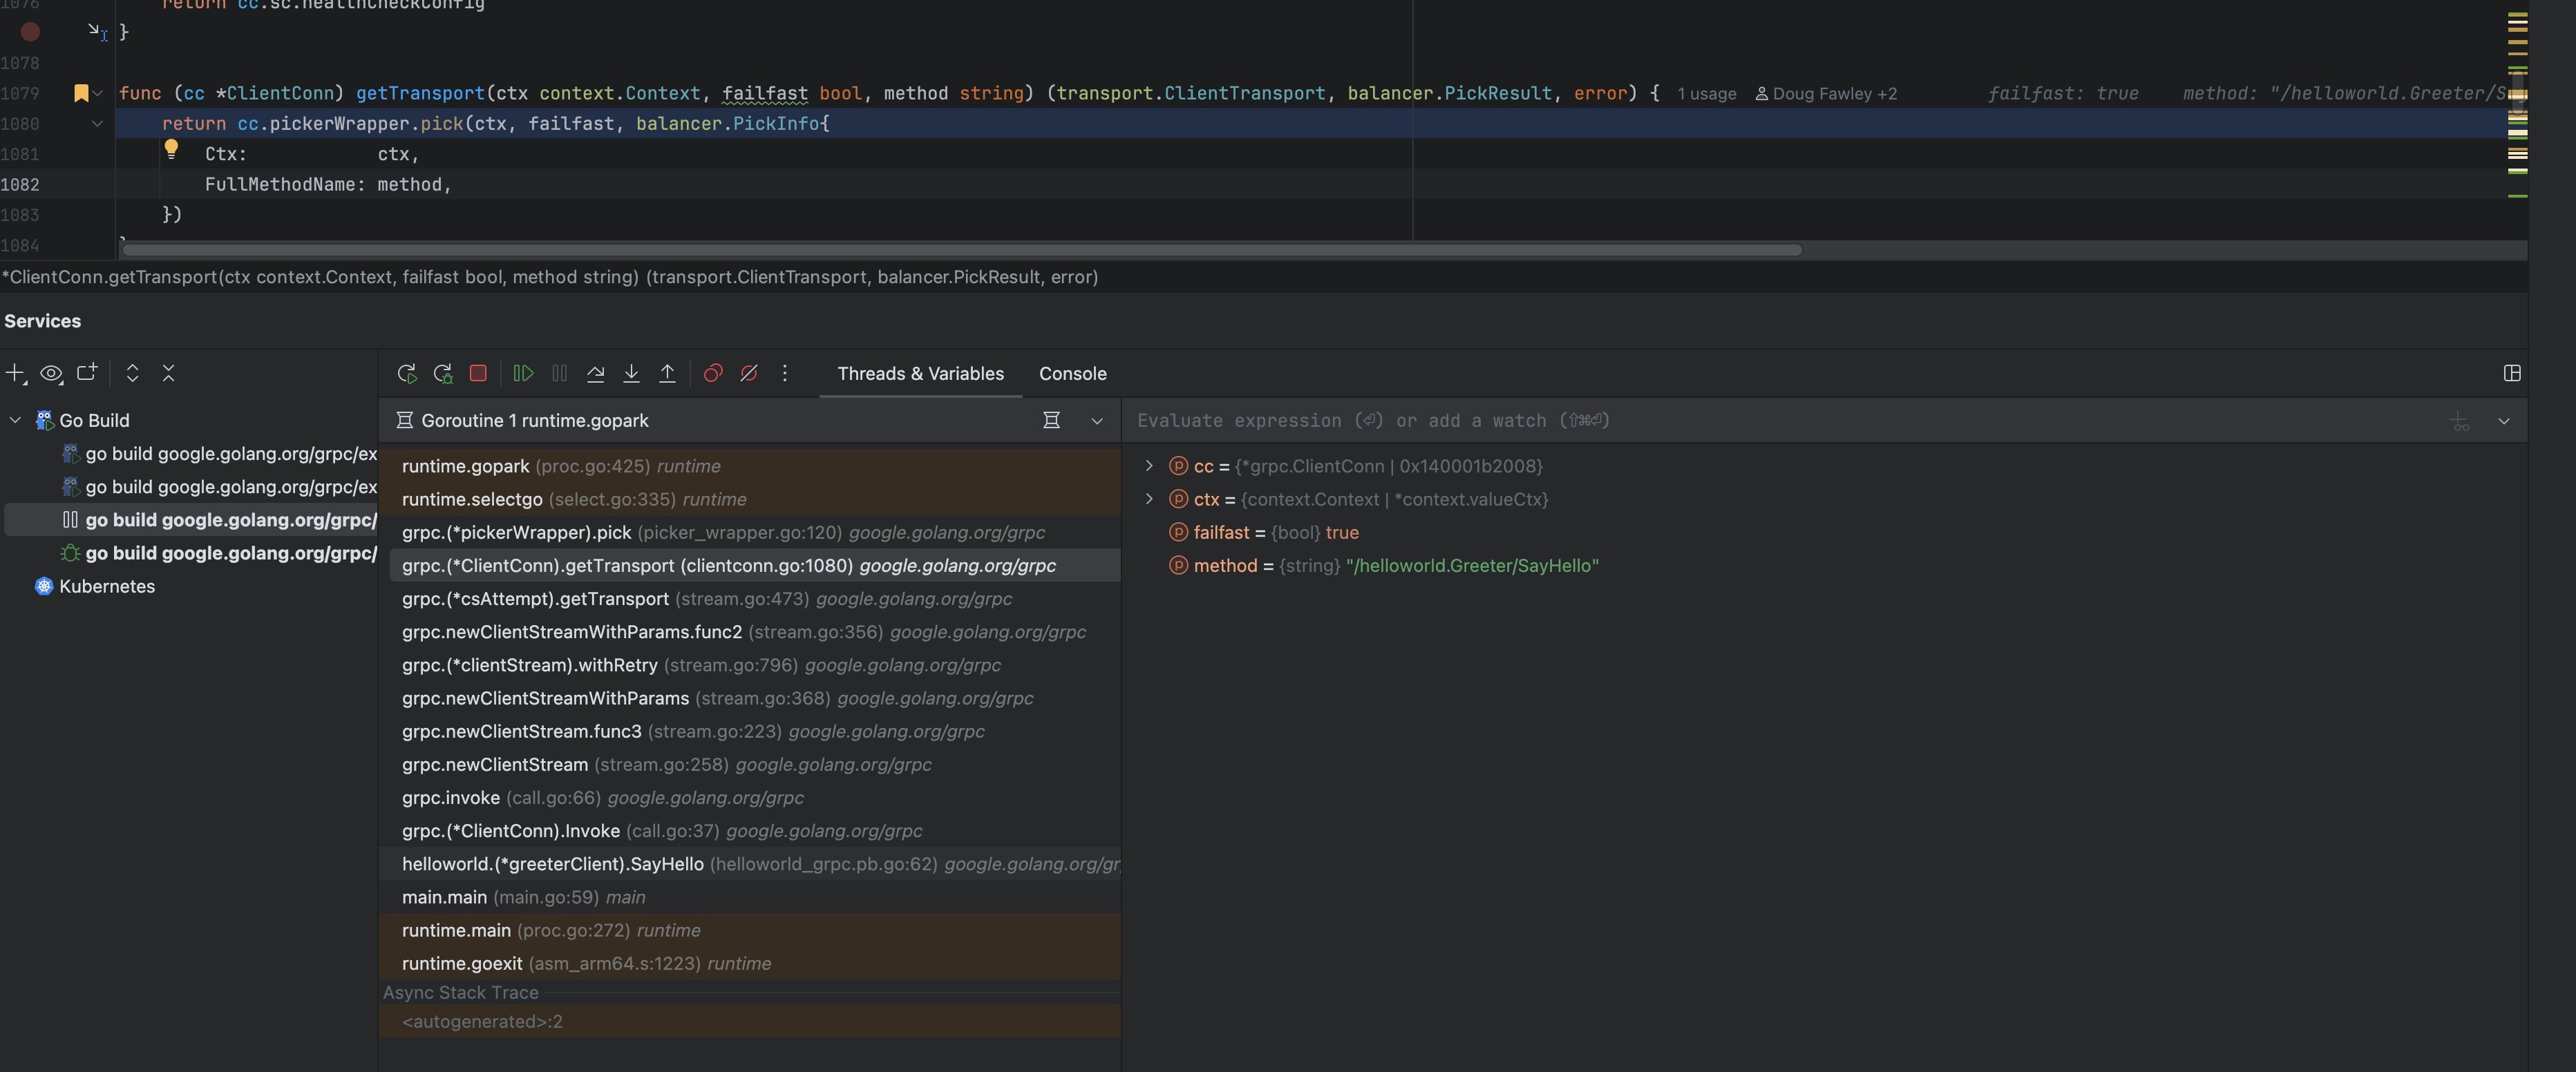Click the Add service plus icon

click(14, 373)
